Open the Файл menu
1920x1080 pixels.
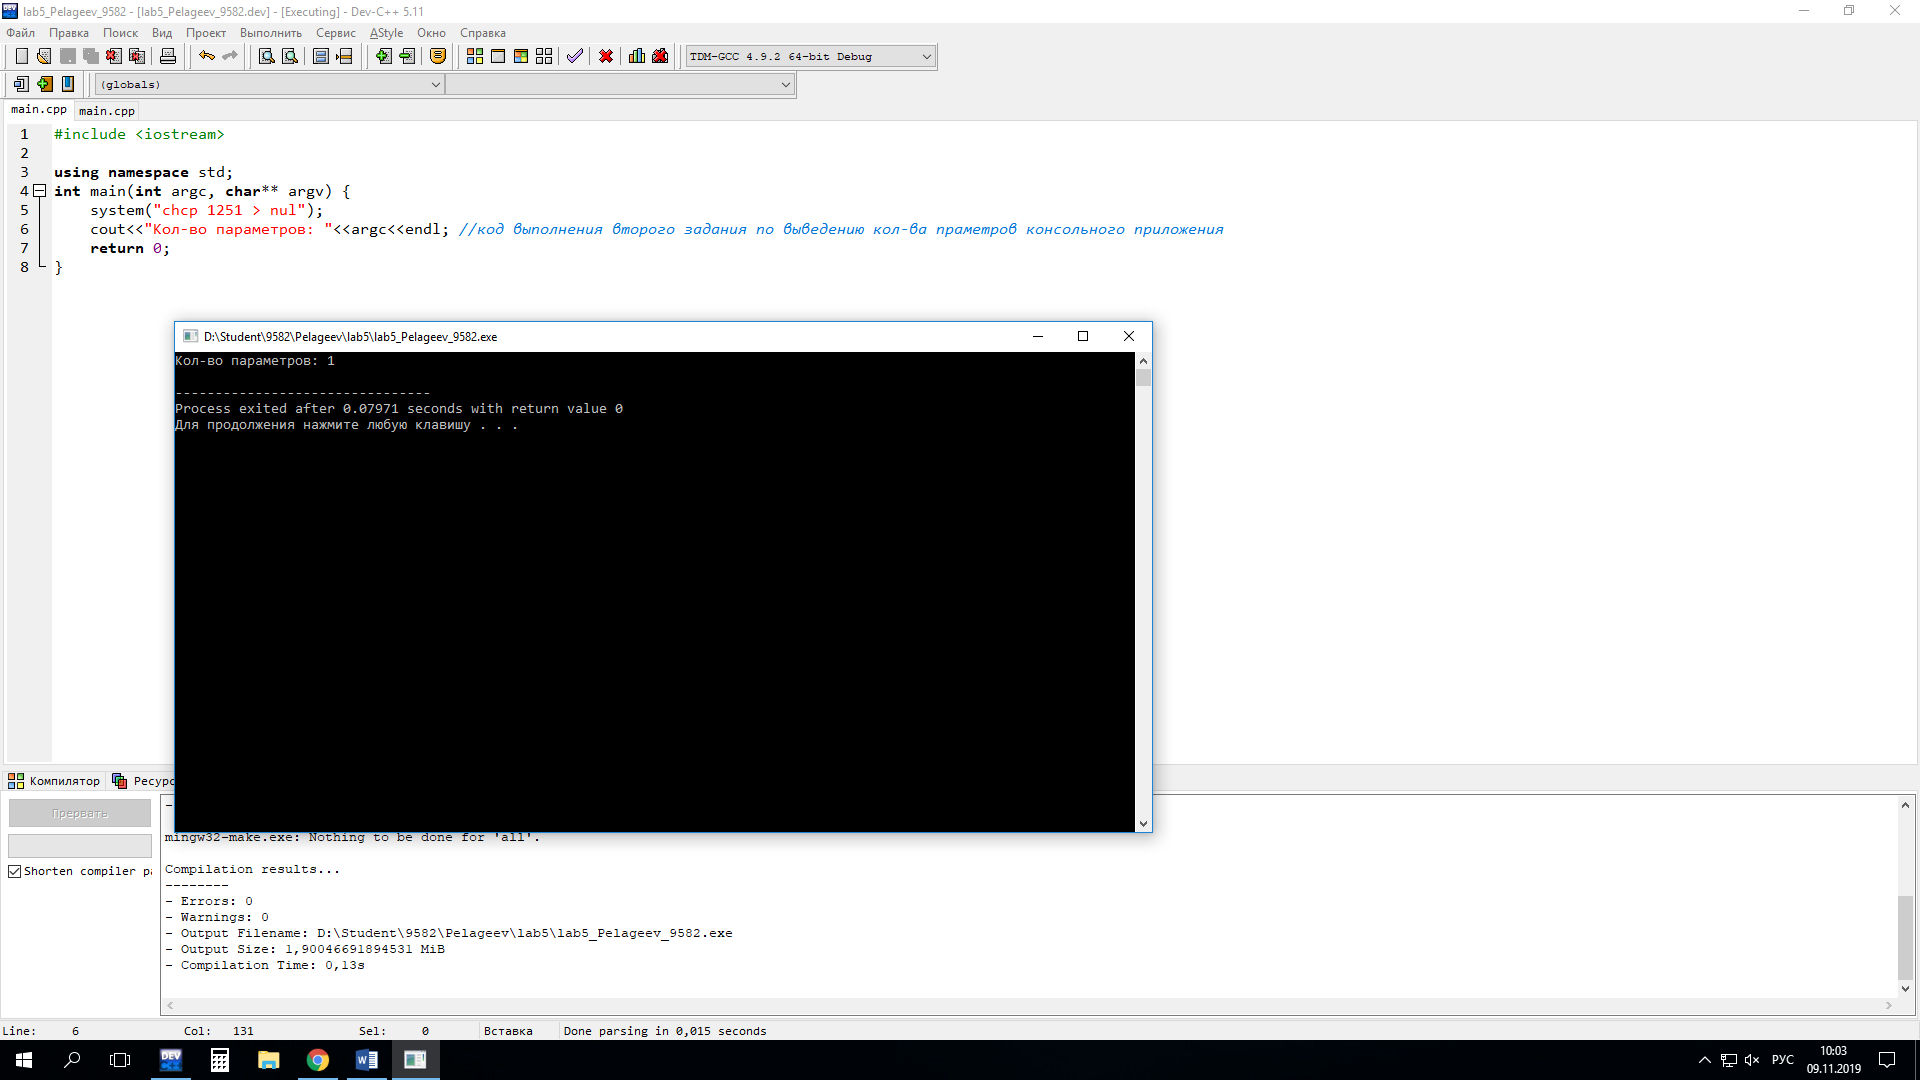pos(21,33)
